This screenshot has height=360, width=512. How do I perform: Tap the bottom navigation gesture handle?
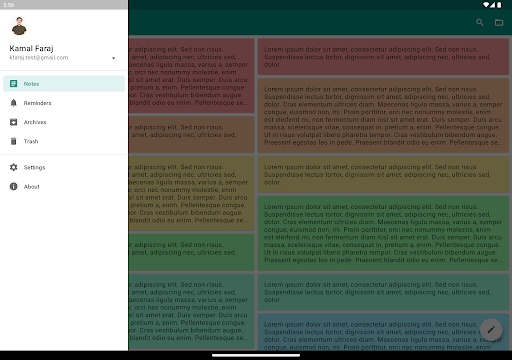pos(256,355)
